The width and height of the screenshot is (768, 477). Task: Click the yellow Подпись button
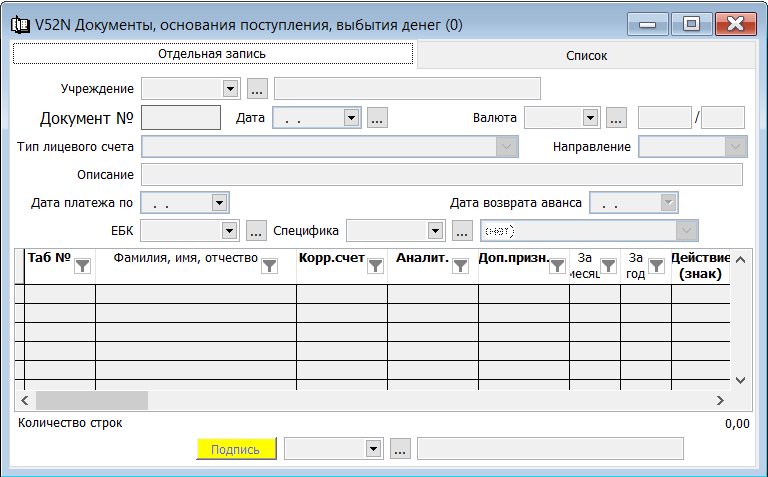[236, 449]
